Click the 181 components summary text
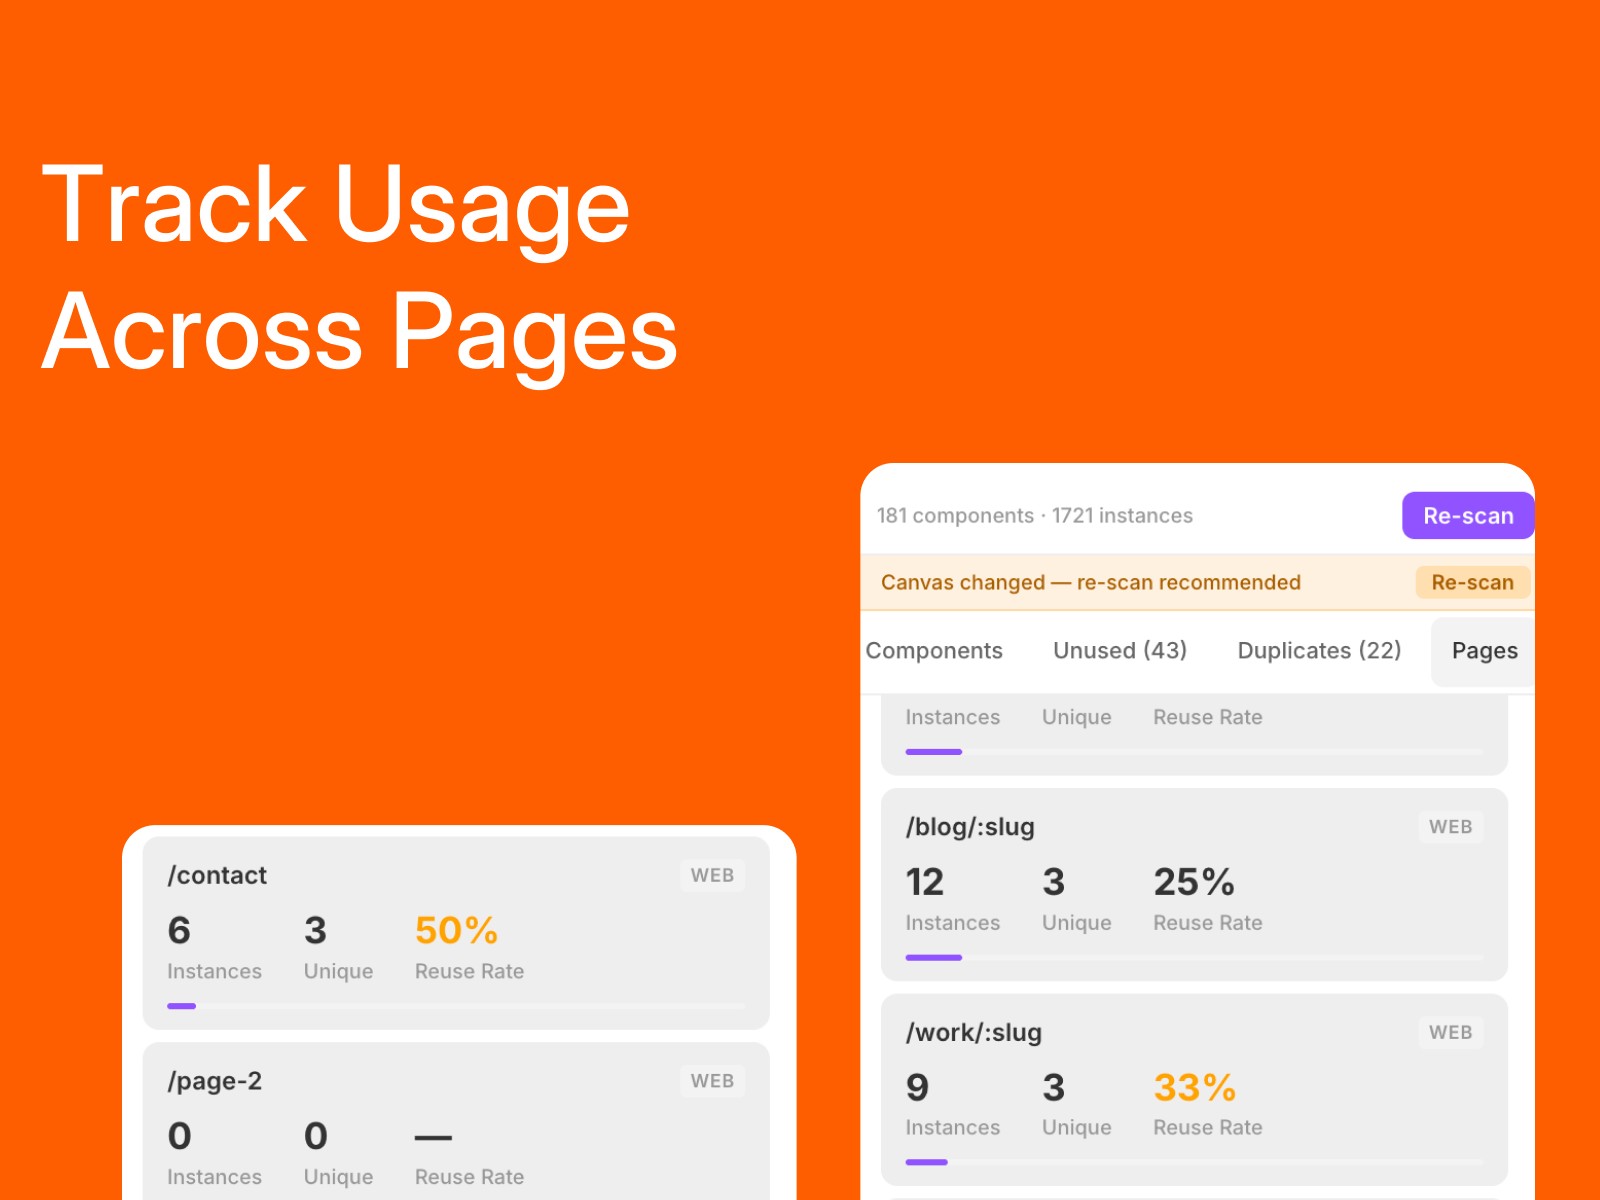The width and height of the screenshot is (1600, 1200). [x=1033, y=515]
